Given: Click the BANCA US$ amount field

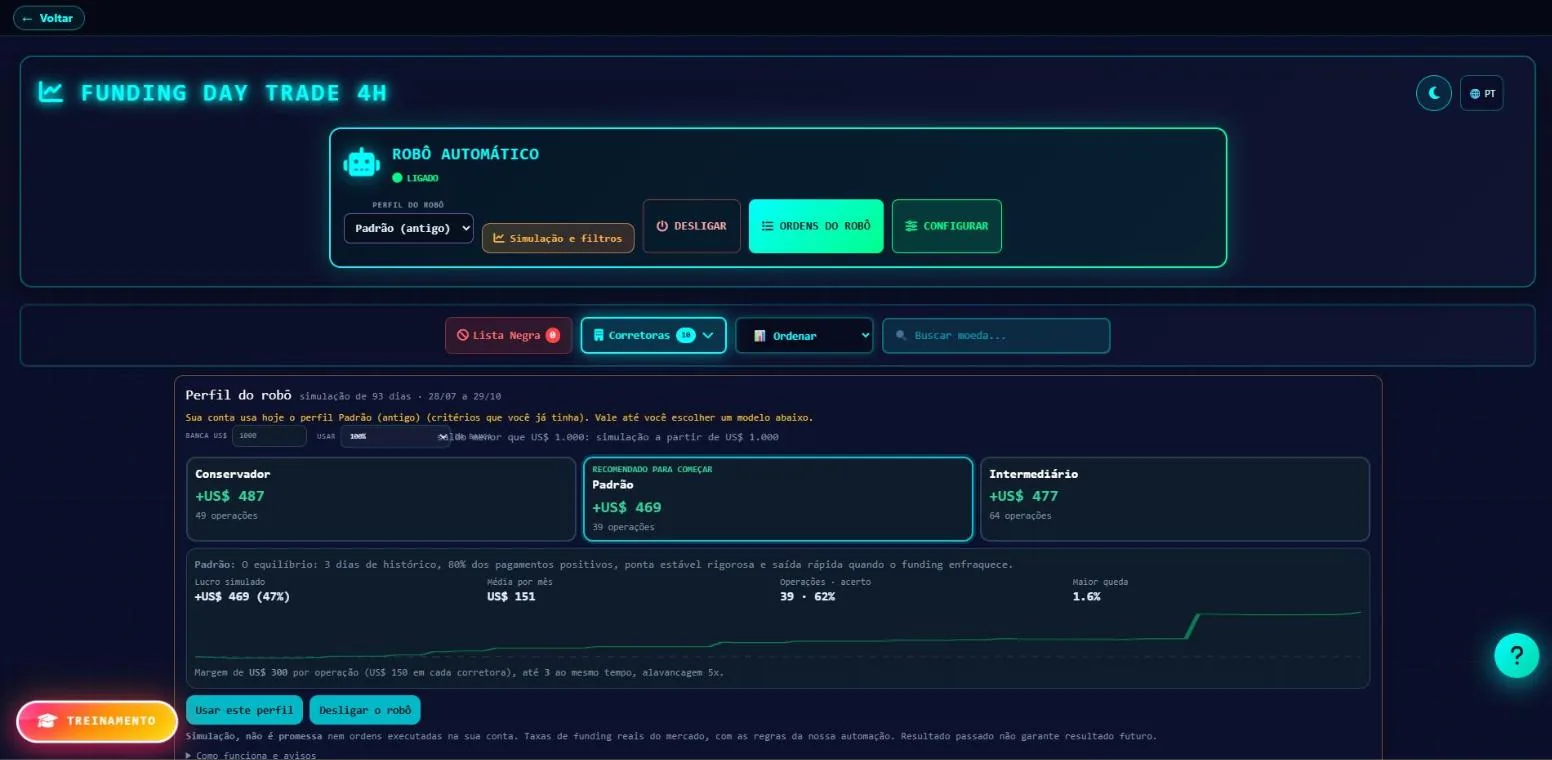Looking at the screenshot, I should (269, 436).
